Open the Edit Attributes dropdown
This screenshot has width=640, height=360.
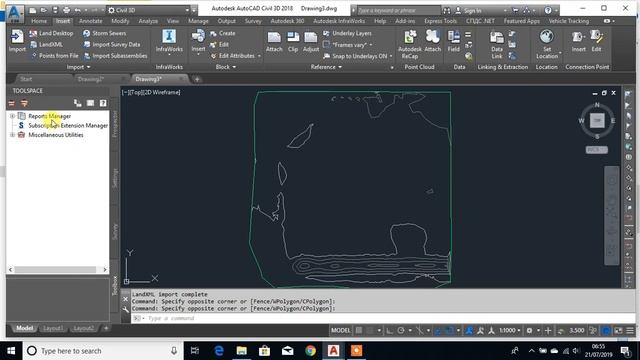260,56
